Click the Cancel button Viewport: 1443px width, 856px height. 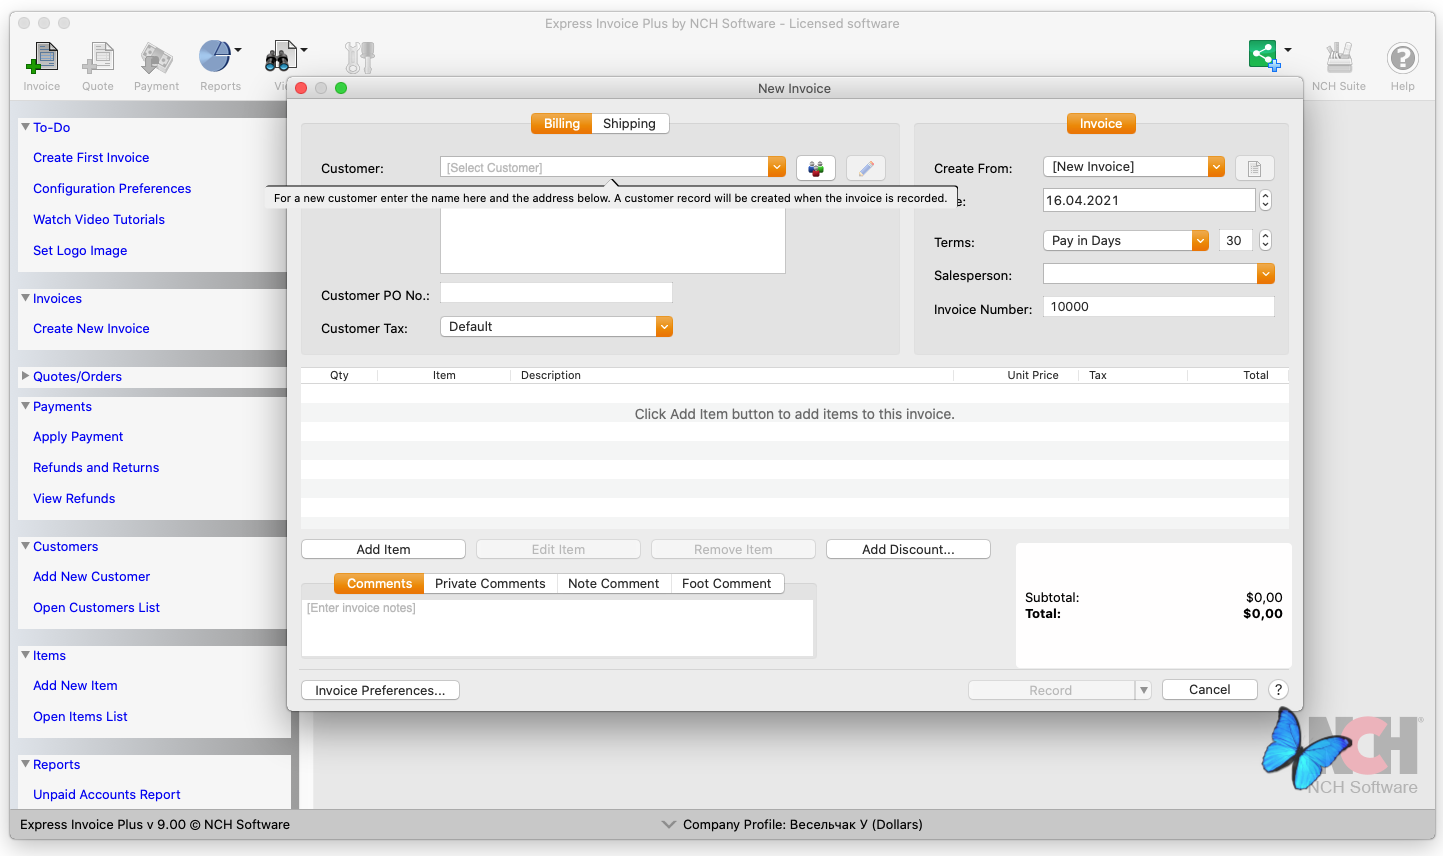(1209, 690)
